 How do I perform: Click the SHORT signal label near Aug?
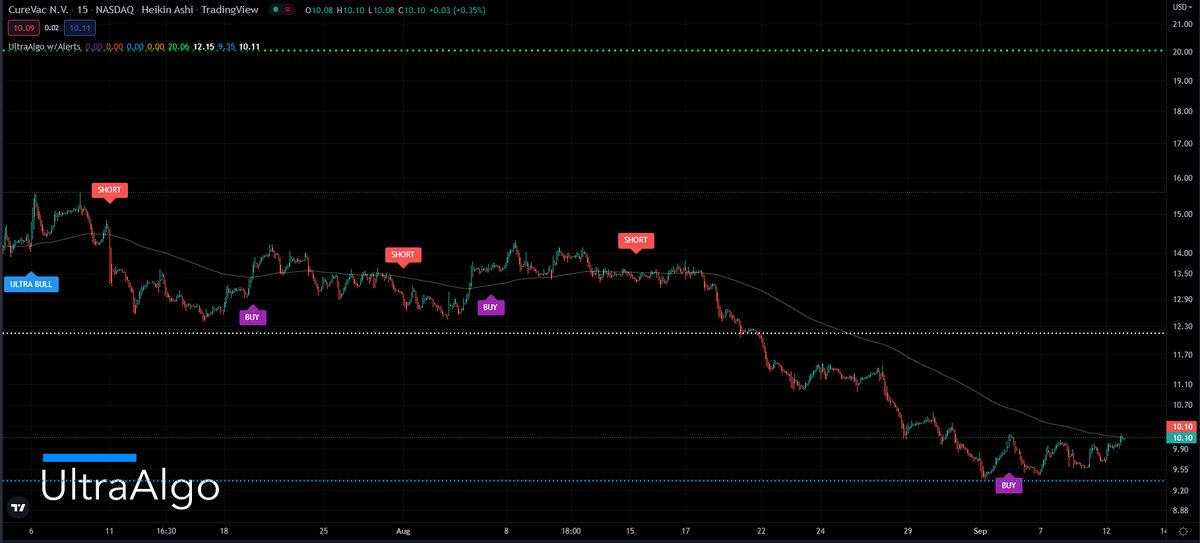tap(403, 254)
